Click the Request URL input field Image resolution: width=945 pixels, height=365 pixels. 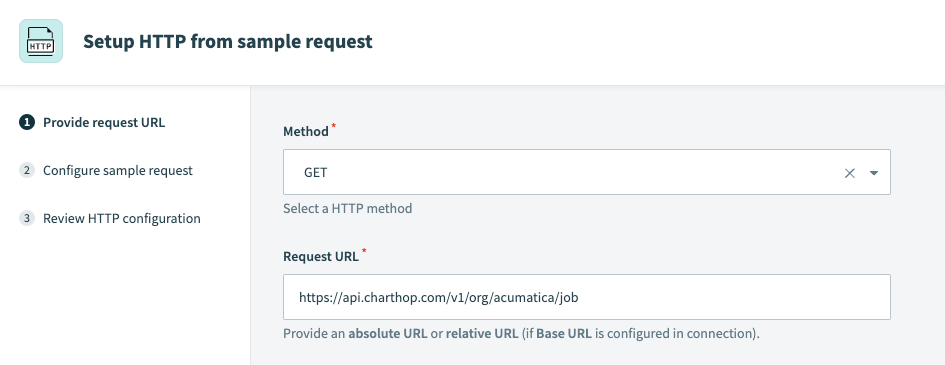tap(586, 297)
